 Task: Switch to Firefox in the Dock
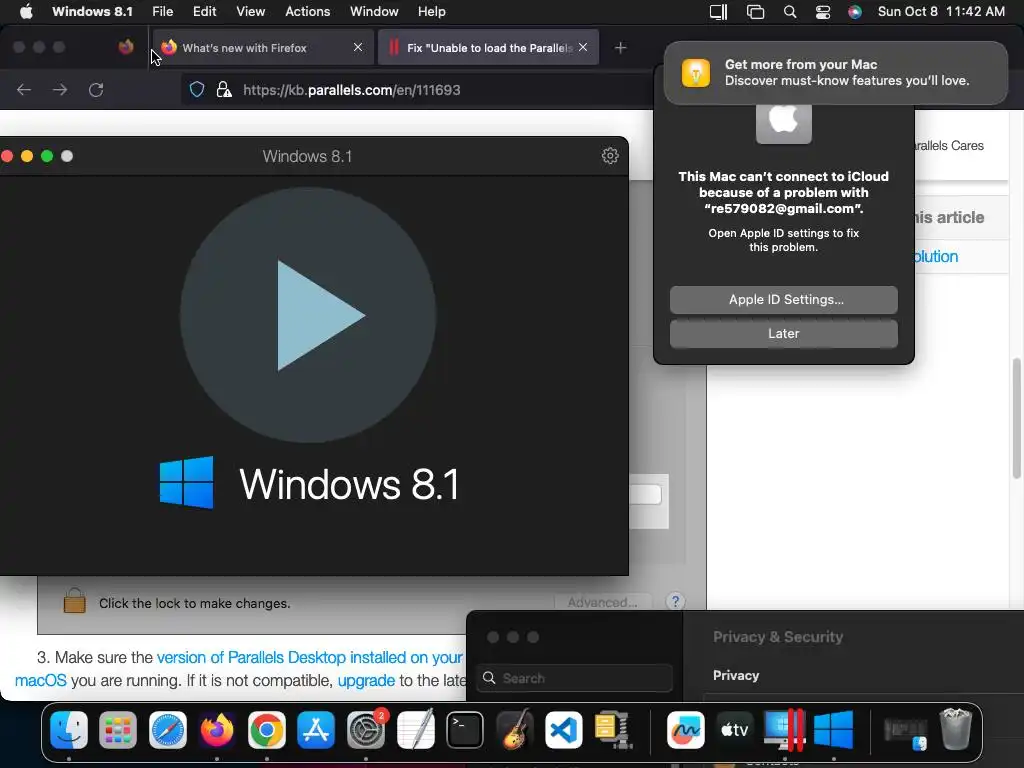pyautogui.click(x=217, y=729)
